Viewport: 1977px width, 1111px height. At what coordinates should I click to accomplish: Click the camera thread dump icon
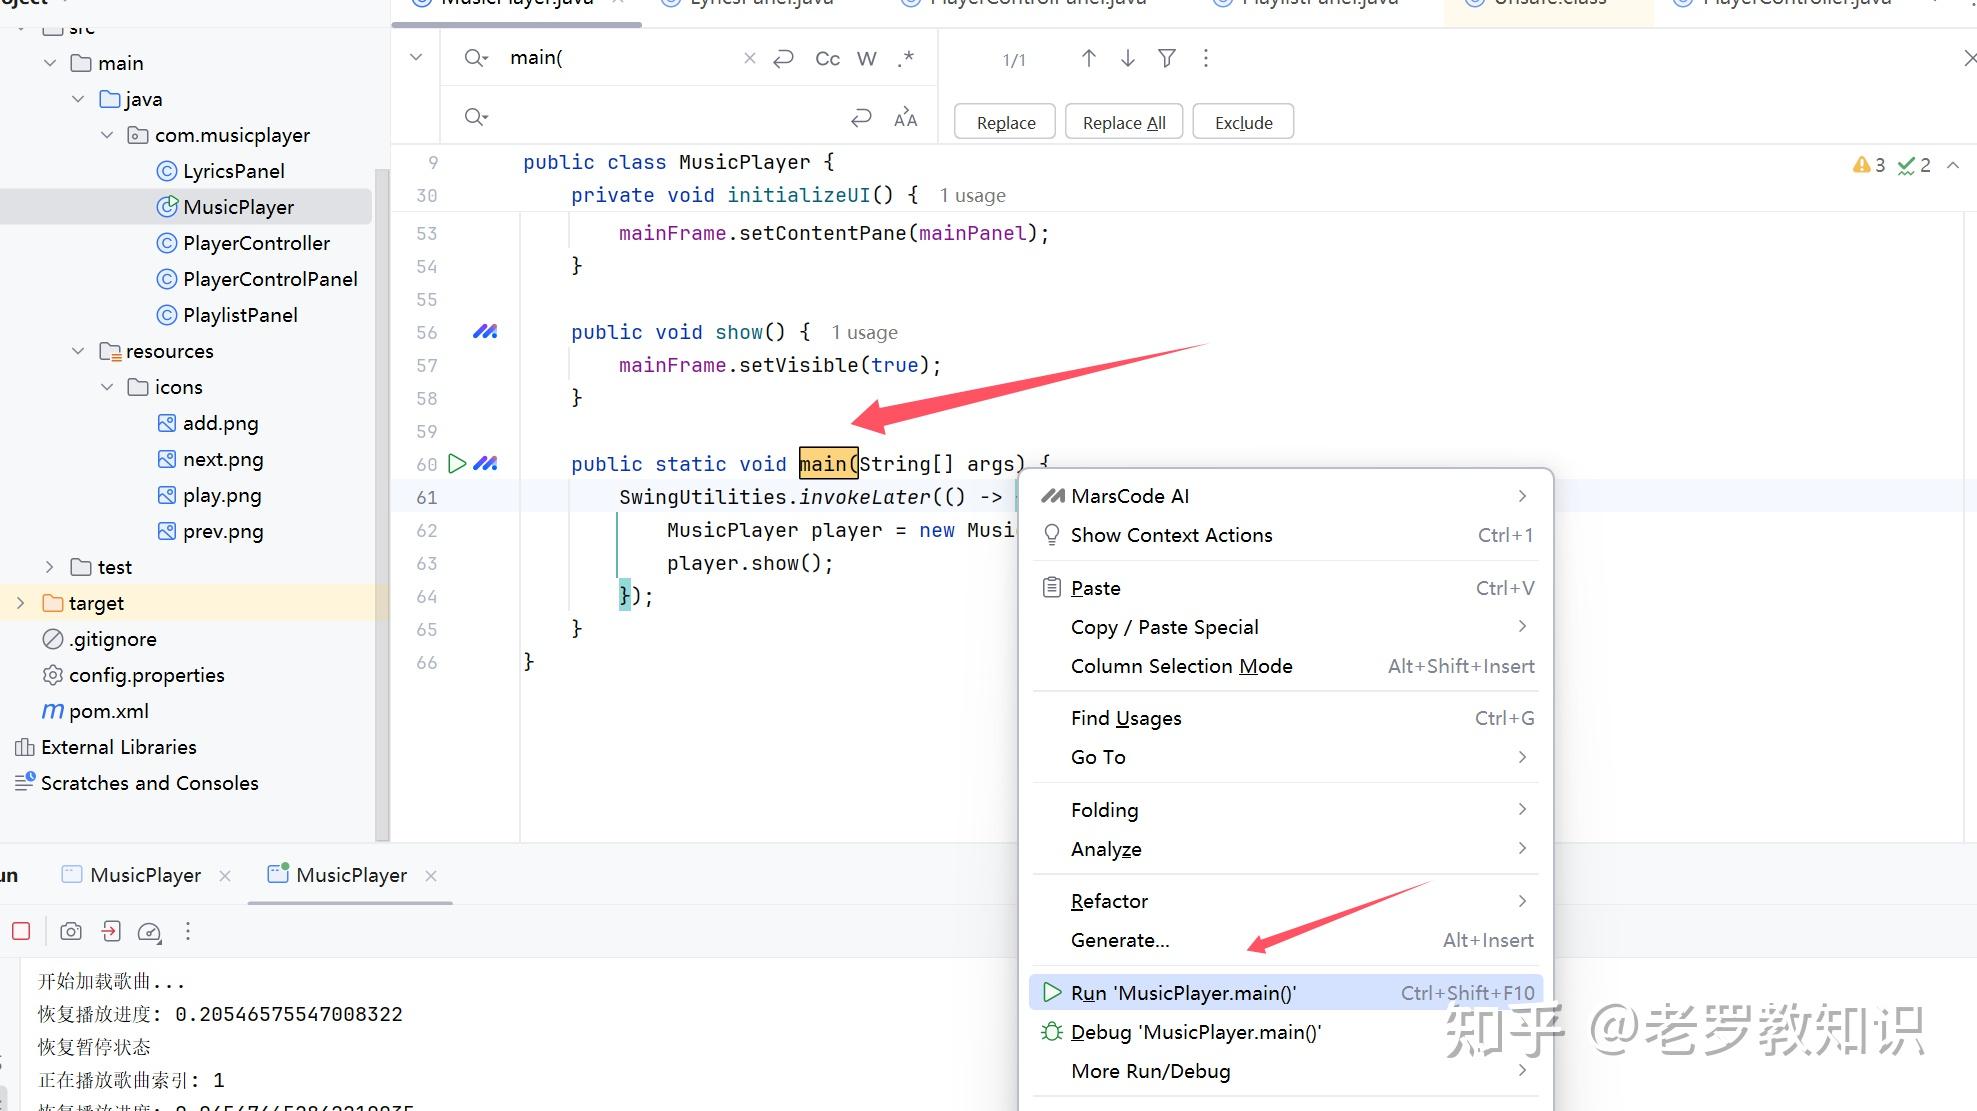(71, 931)
